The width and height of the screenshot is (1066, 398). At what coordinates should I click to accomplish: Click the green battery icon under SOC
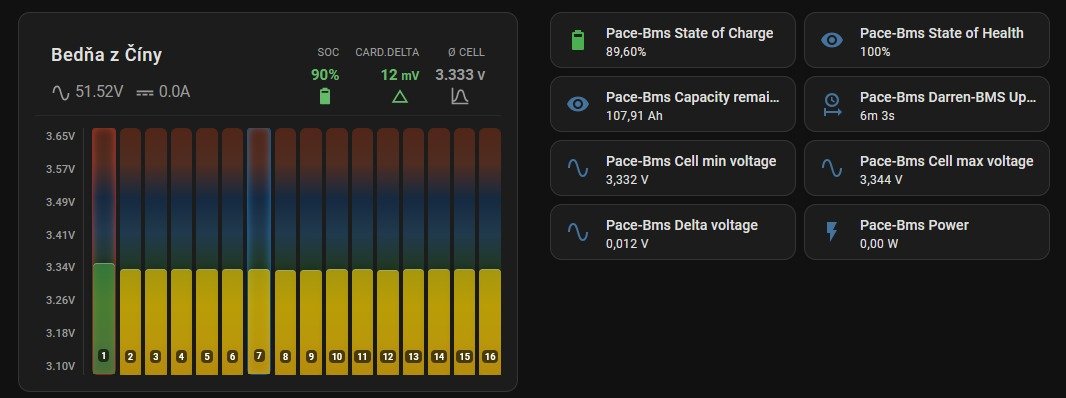pyautogui.click(x=325, y=97)
